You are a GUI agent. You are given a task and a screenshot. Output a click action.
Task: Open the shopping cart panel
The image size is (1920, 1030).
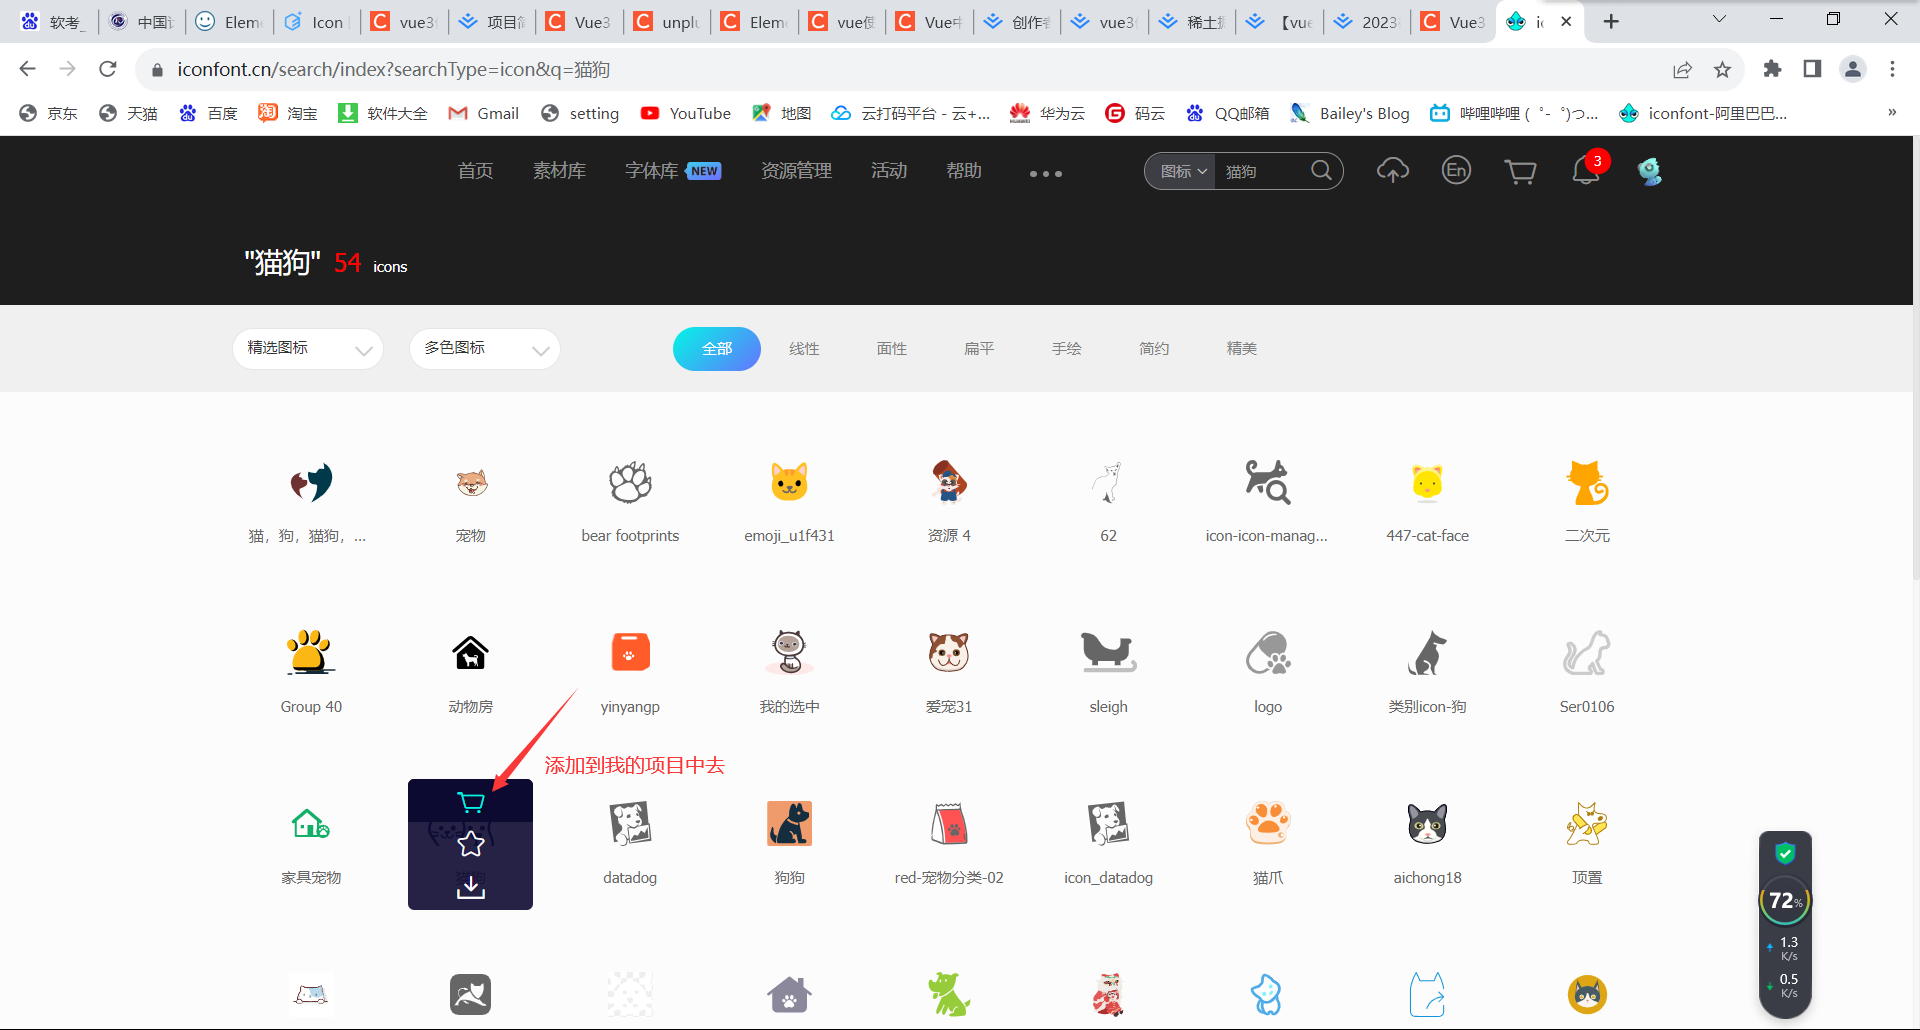click(x=1521, y=171)
